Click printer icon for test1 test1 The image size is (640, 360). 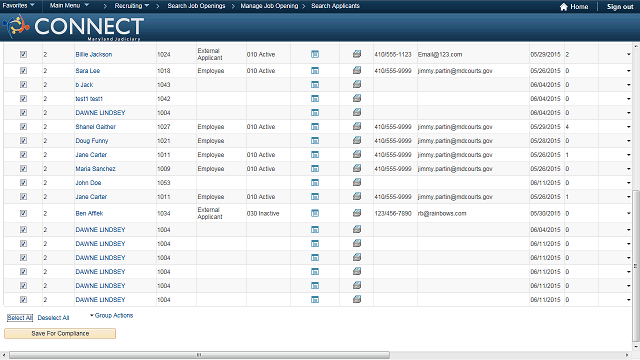click(357, 98)
